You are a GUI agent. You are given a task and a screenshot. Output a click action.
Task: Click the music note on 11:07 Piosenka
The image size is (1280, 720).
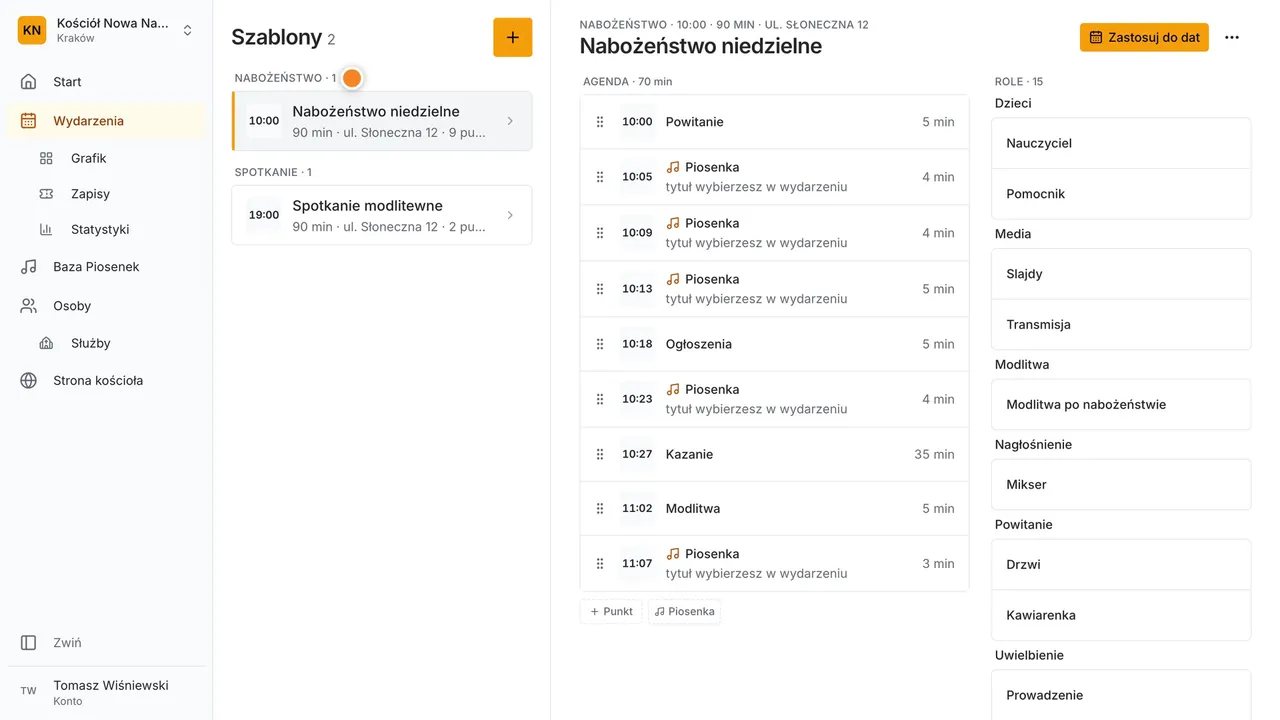[673, 554]
